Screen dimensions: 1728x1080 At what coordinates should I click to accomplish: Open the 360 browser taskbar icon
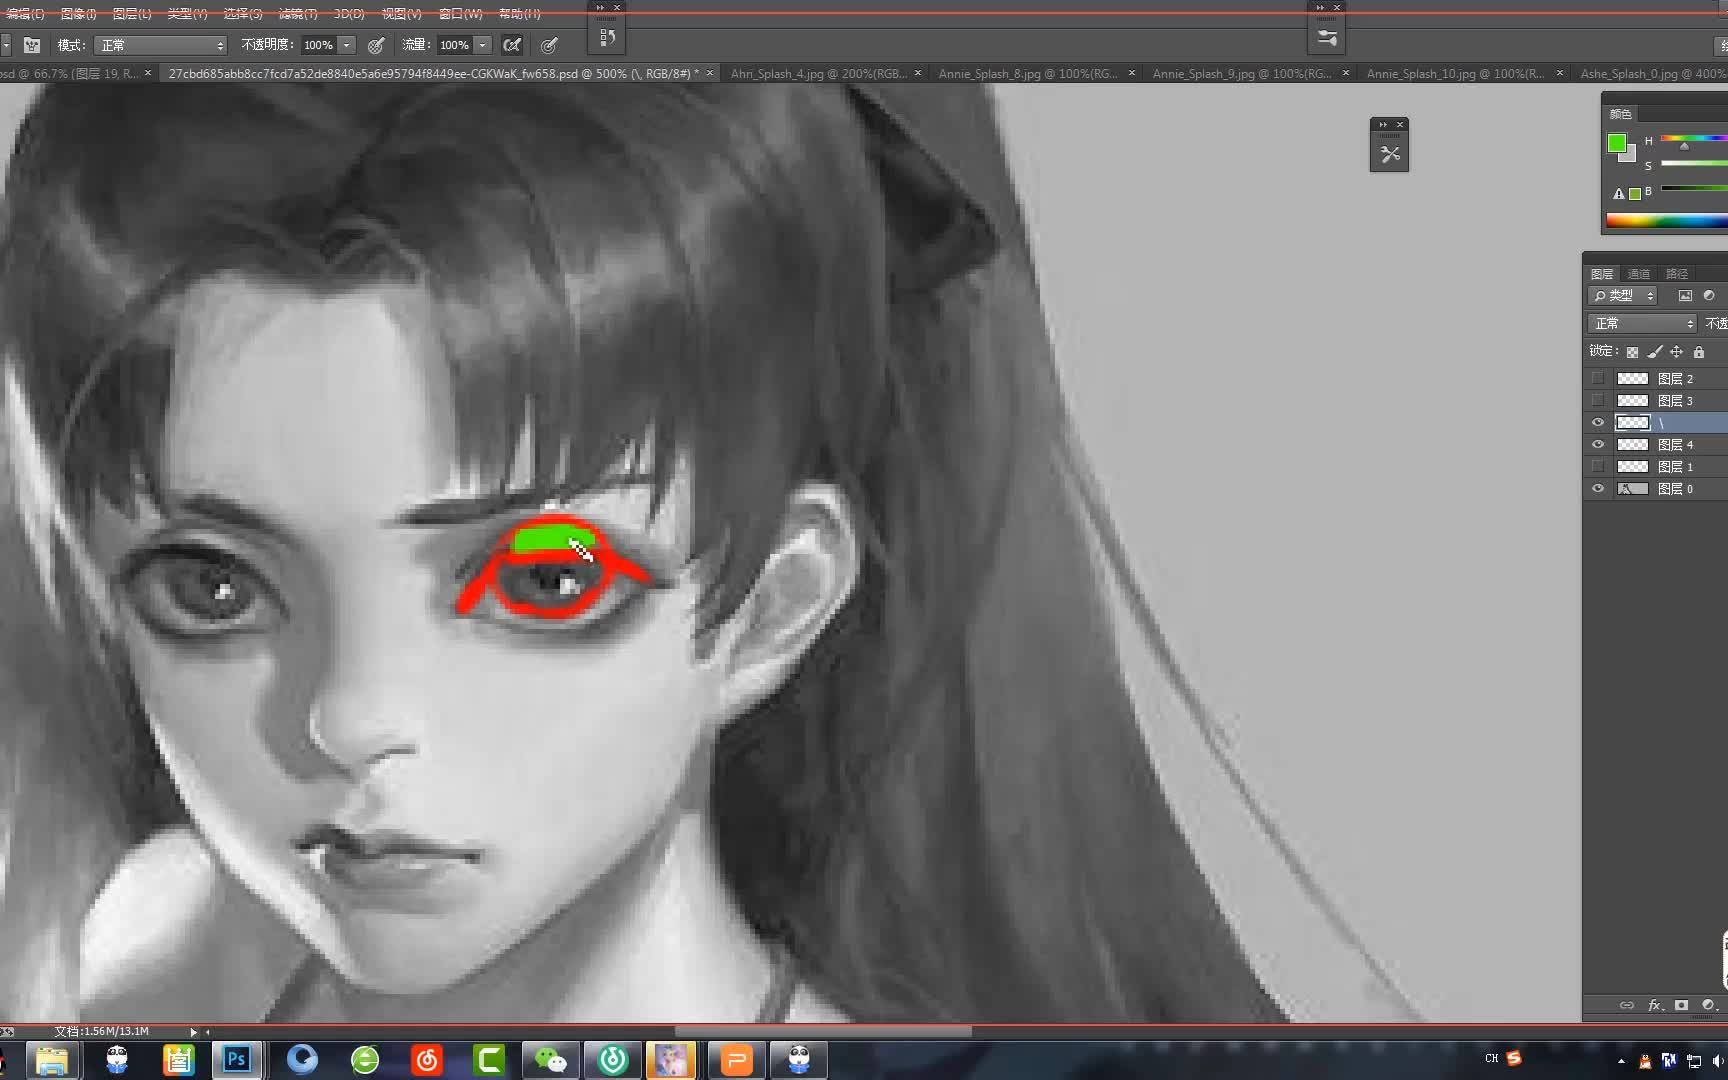coord(365,1059)
